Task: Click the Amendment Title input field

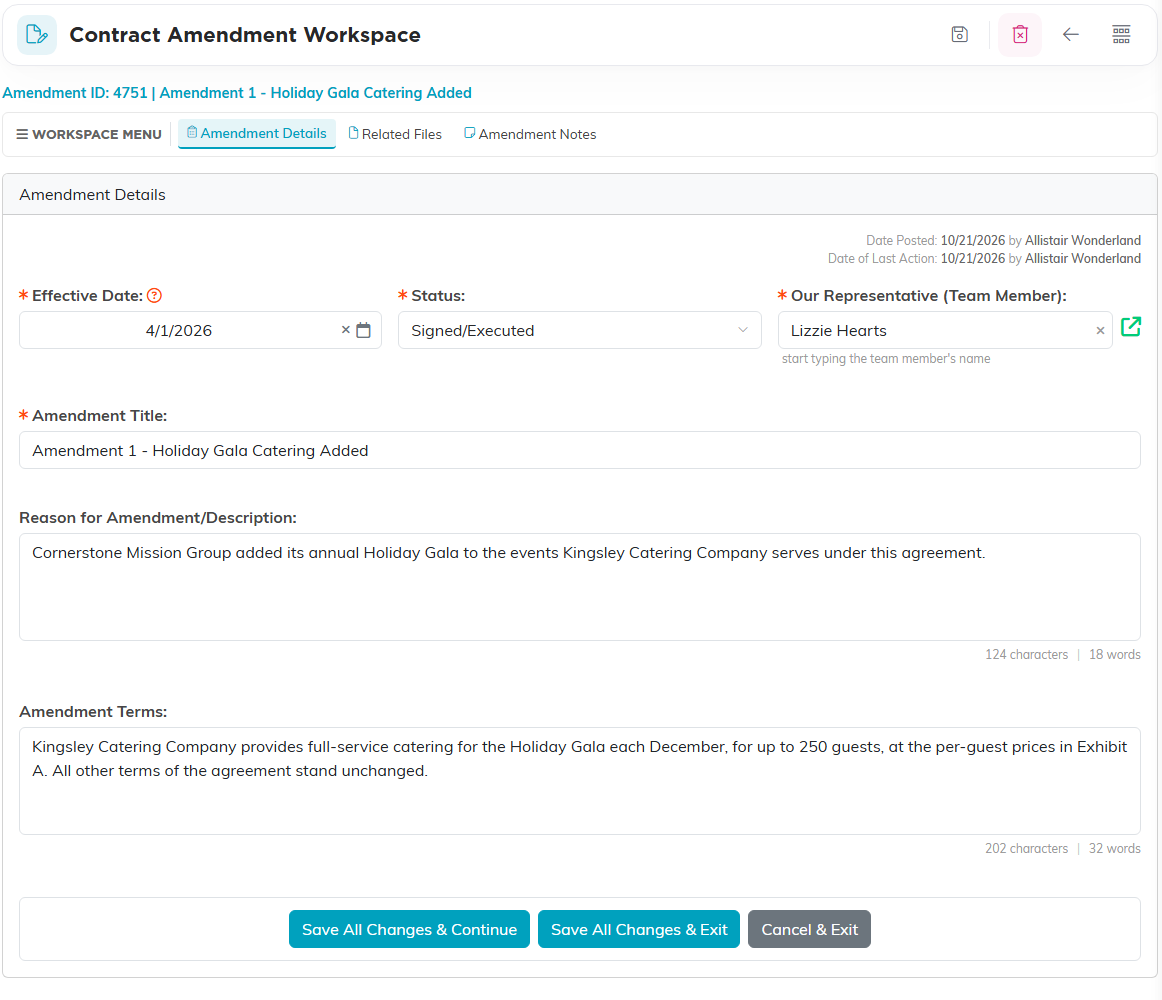Action: (x=580, y=450)
